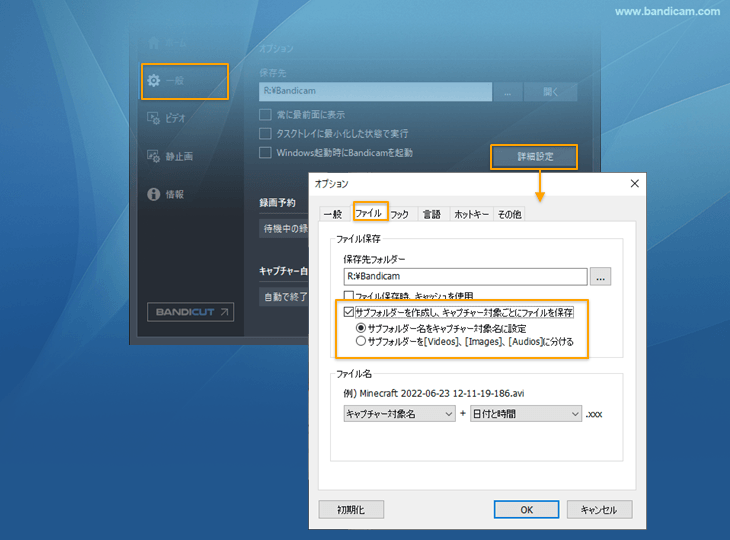Confirm with the OK button

tap(527, 510)
